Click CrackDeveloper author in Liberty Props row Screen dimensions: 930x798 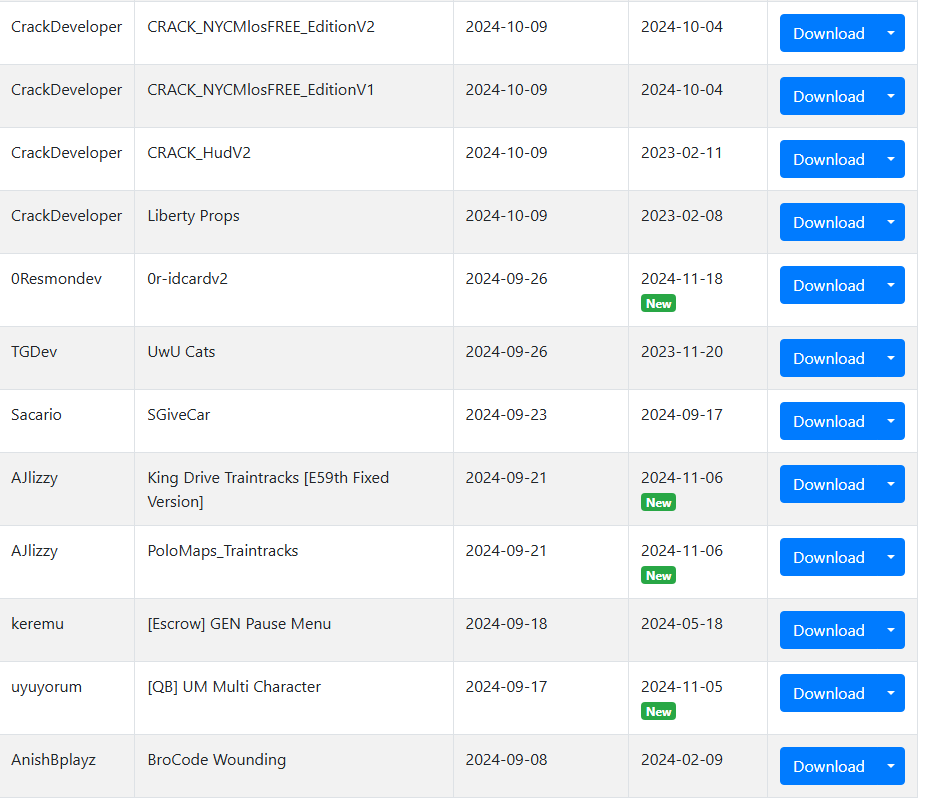[x=66, y=216]
